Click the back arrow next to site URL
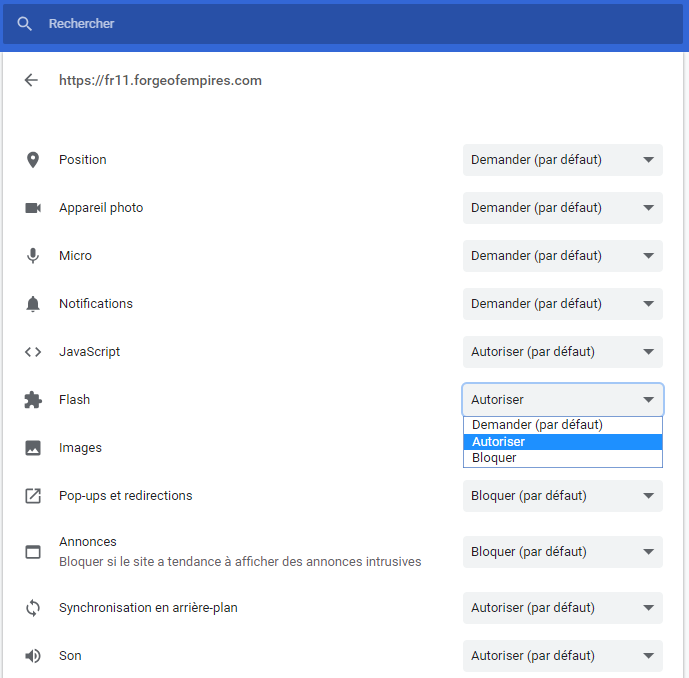The image size is (689, 678). point(31,80)
